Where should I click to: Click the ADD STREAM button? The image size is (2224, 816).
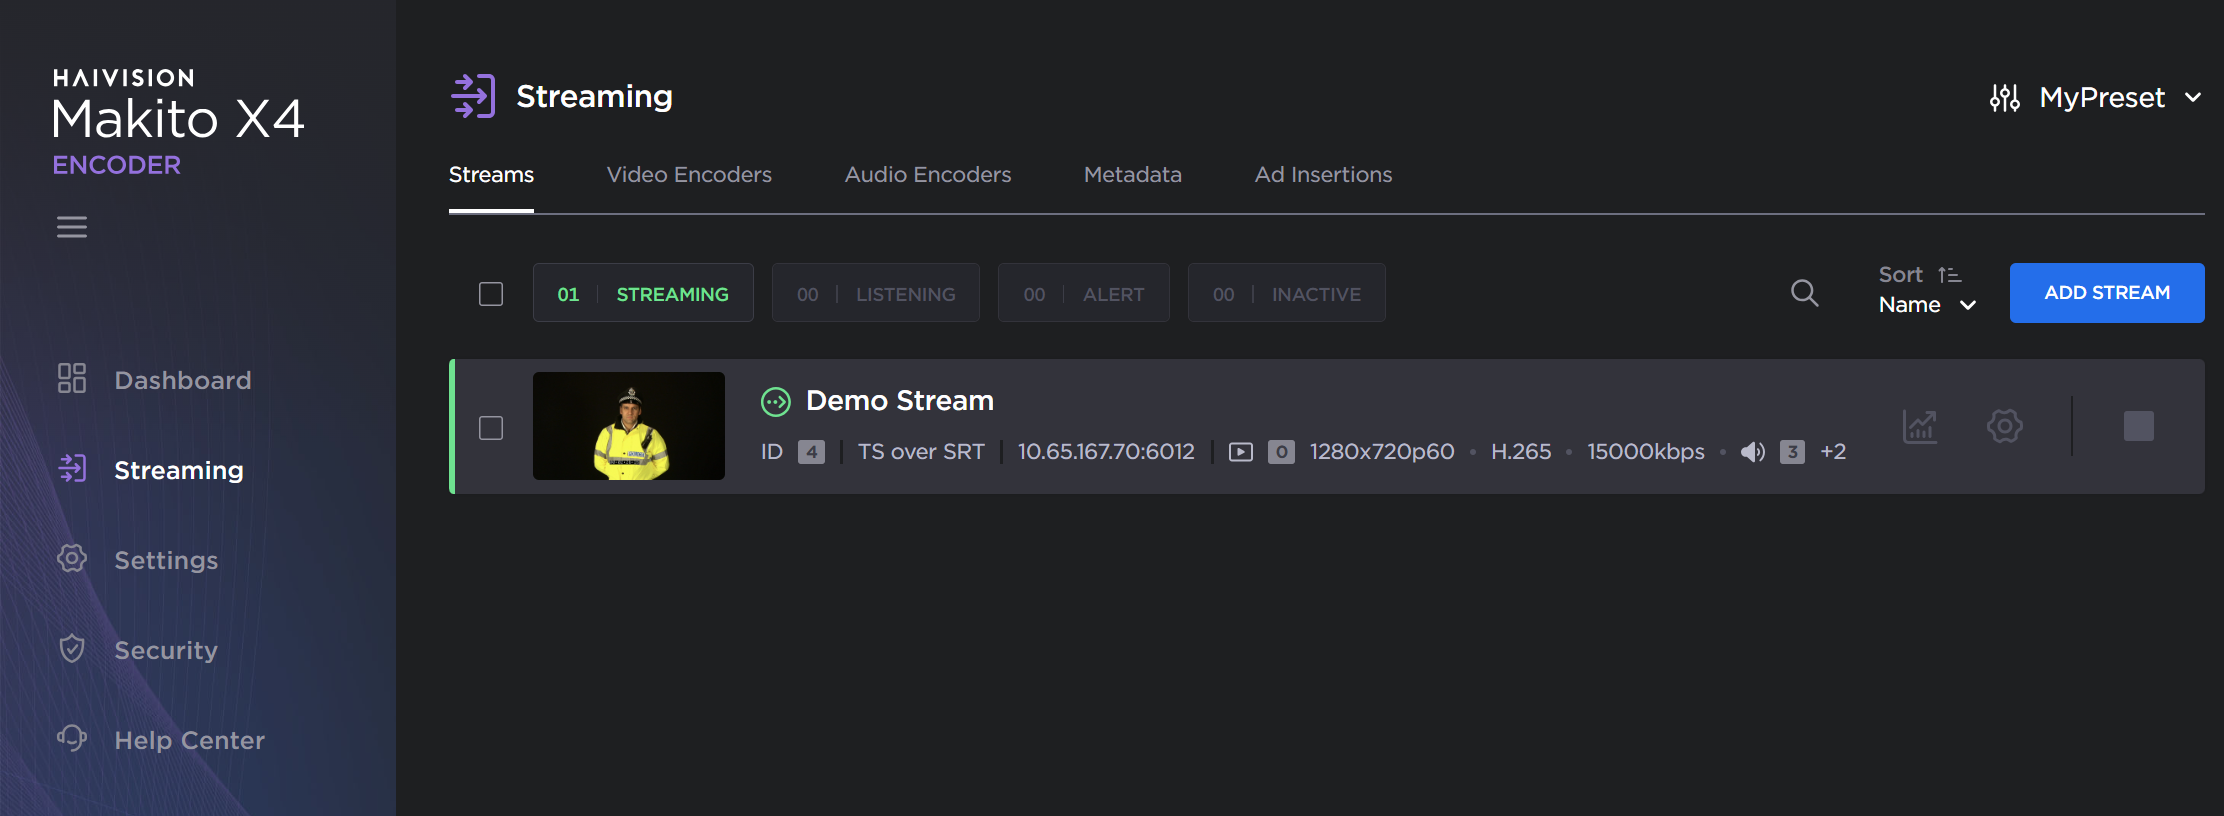tap(2107, 293)
